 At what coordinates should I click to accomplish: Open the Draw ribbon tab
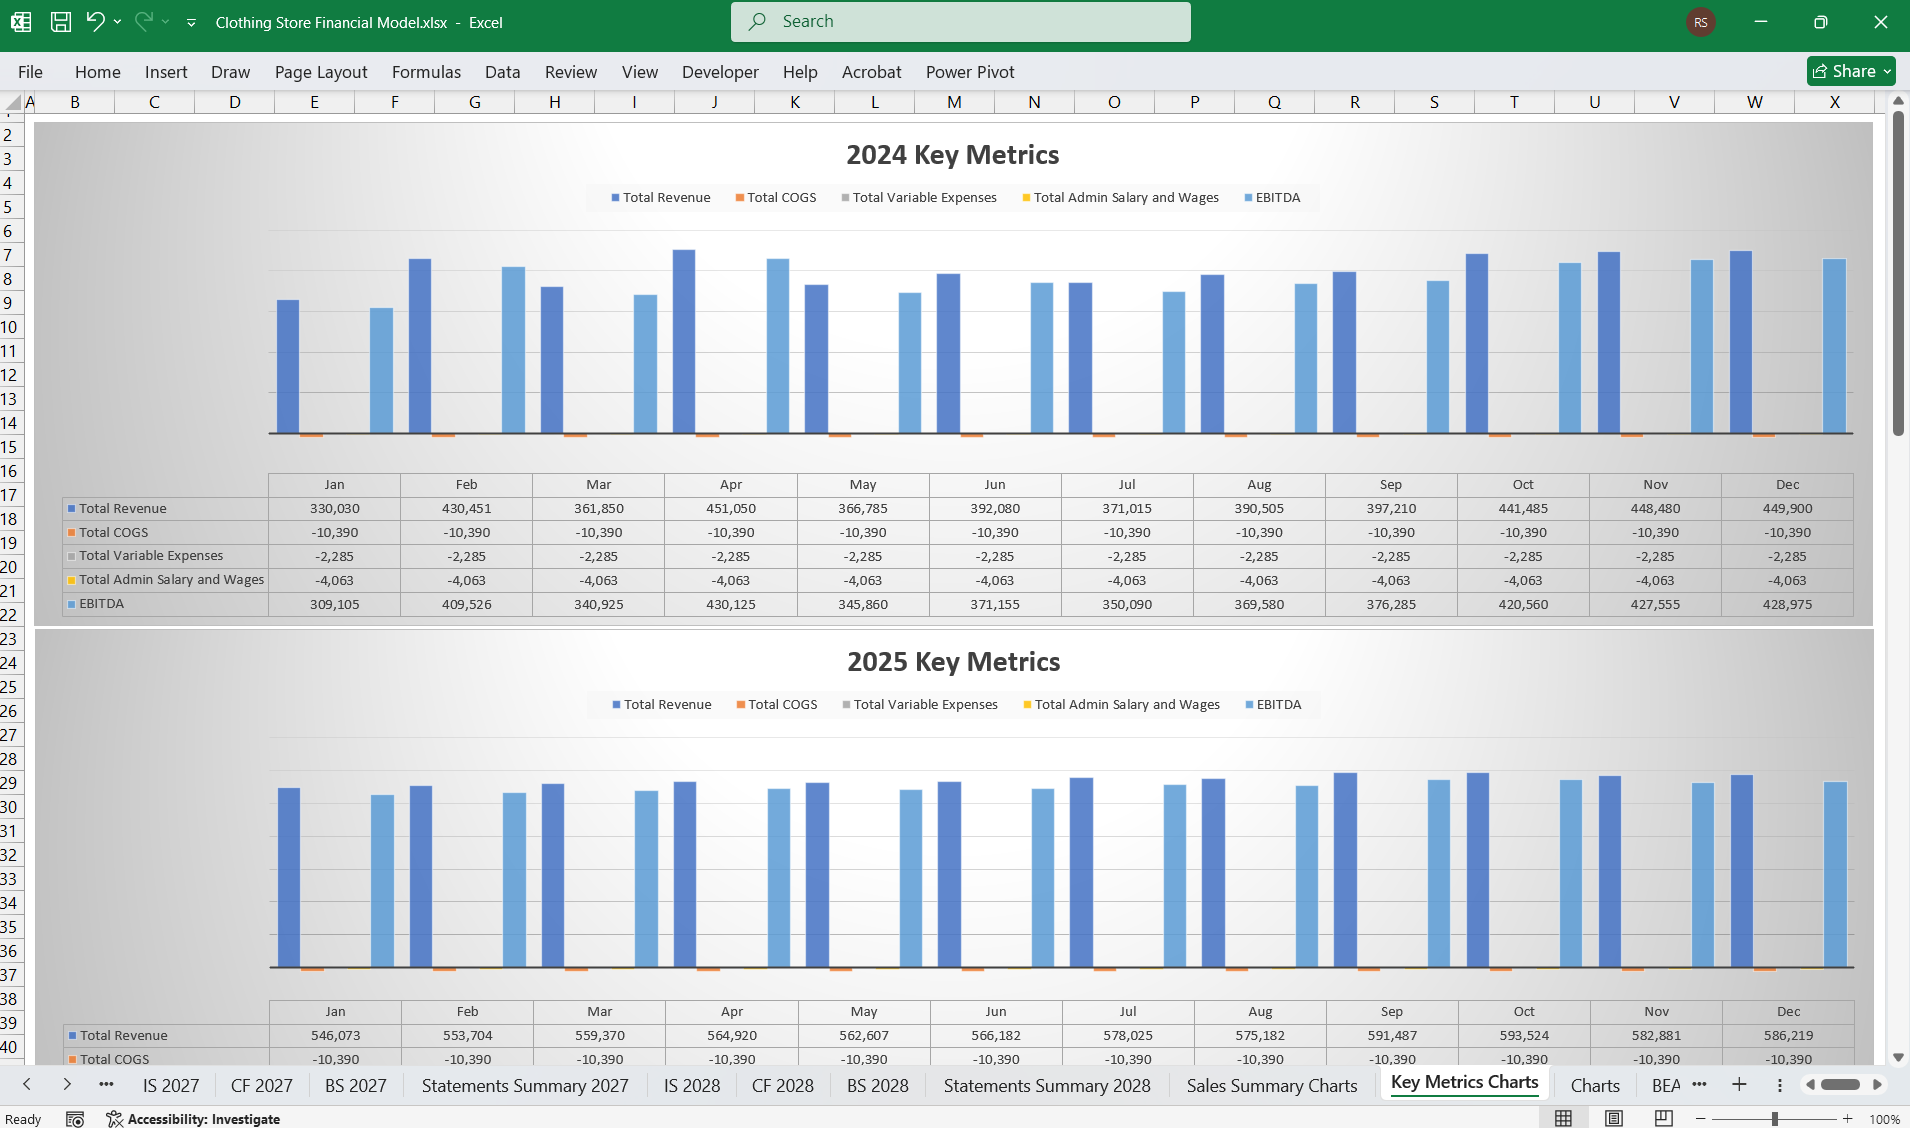230,72
